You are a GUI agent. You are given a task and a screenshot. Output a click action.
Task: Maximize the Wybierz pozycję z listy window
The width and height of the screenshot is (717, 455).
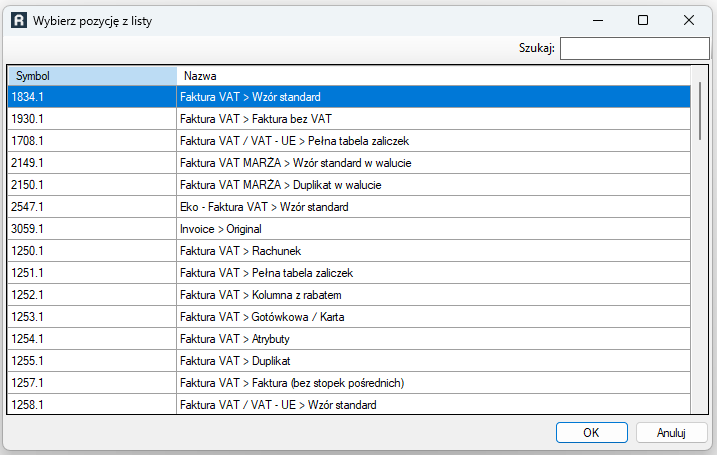point(643,20)
